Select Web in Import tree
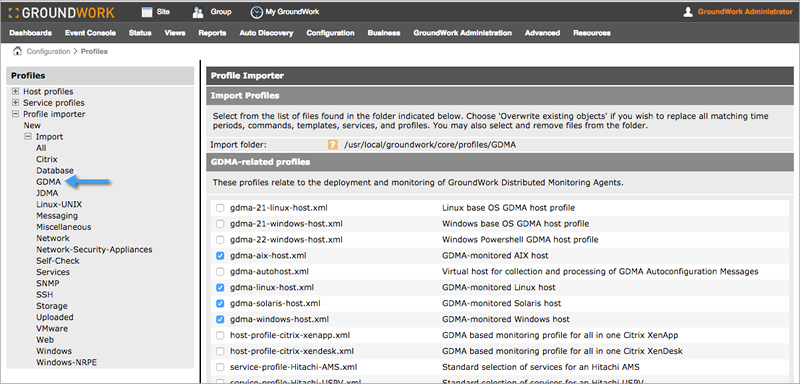 (45, 340)
